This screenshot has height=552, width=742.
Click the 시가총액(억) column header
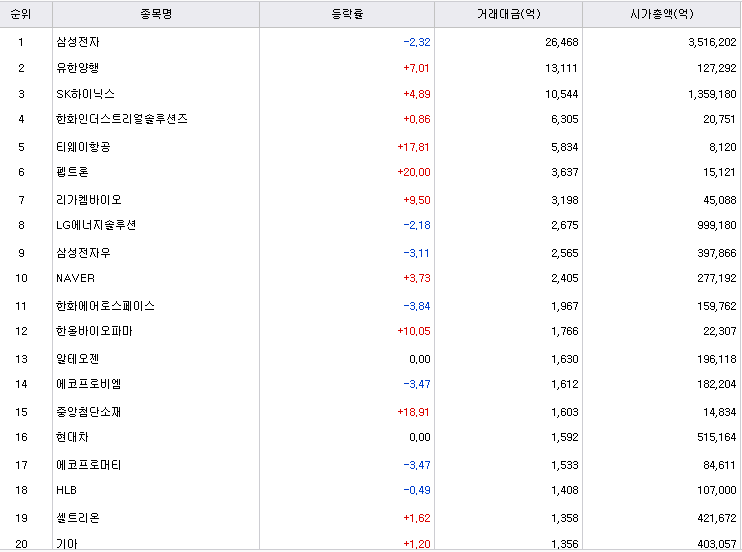pyautogui.click(x=662, y=14)
